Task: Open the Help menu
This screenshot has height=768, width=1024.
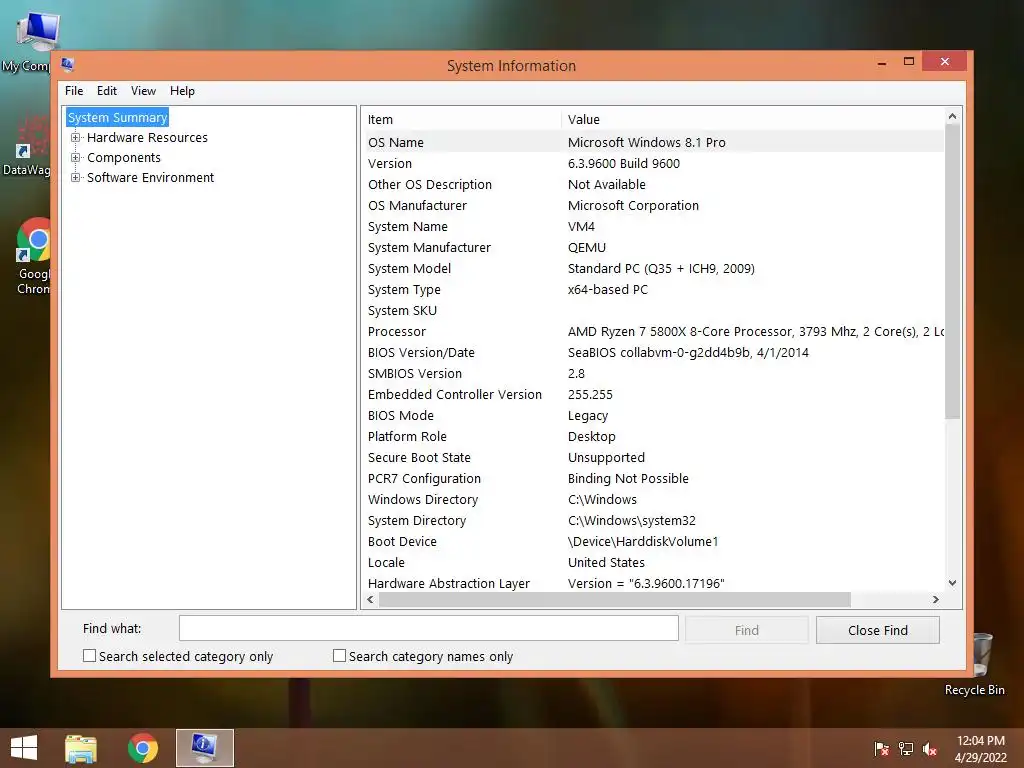Action: point(182,91)
